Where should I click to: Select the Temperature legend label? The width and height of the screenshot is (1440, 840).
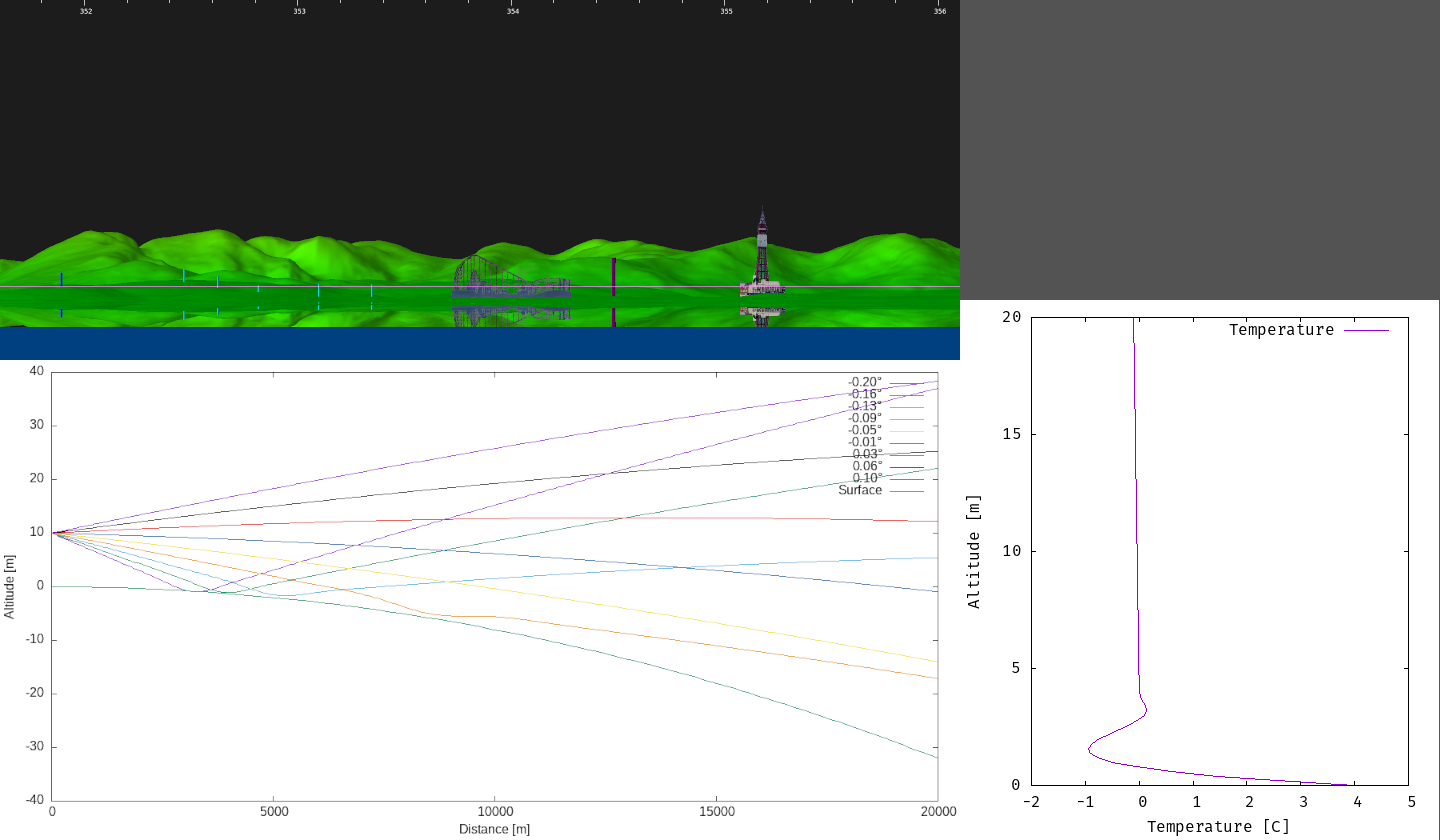coord(1281,330)
